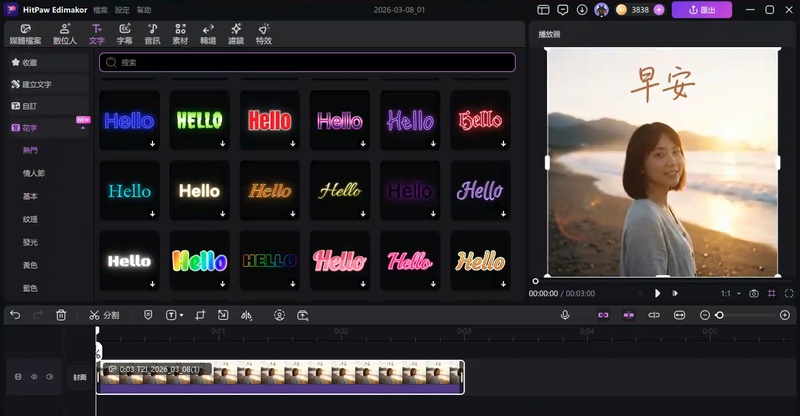This screenshot has height=416, width=800.
Task: Click the microphone voice-over record icon
Action: [565, 315]
